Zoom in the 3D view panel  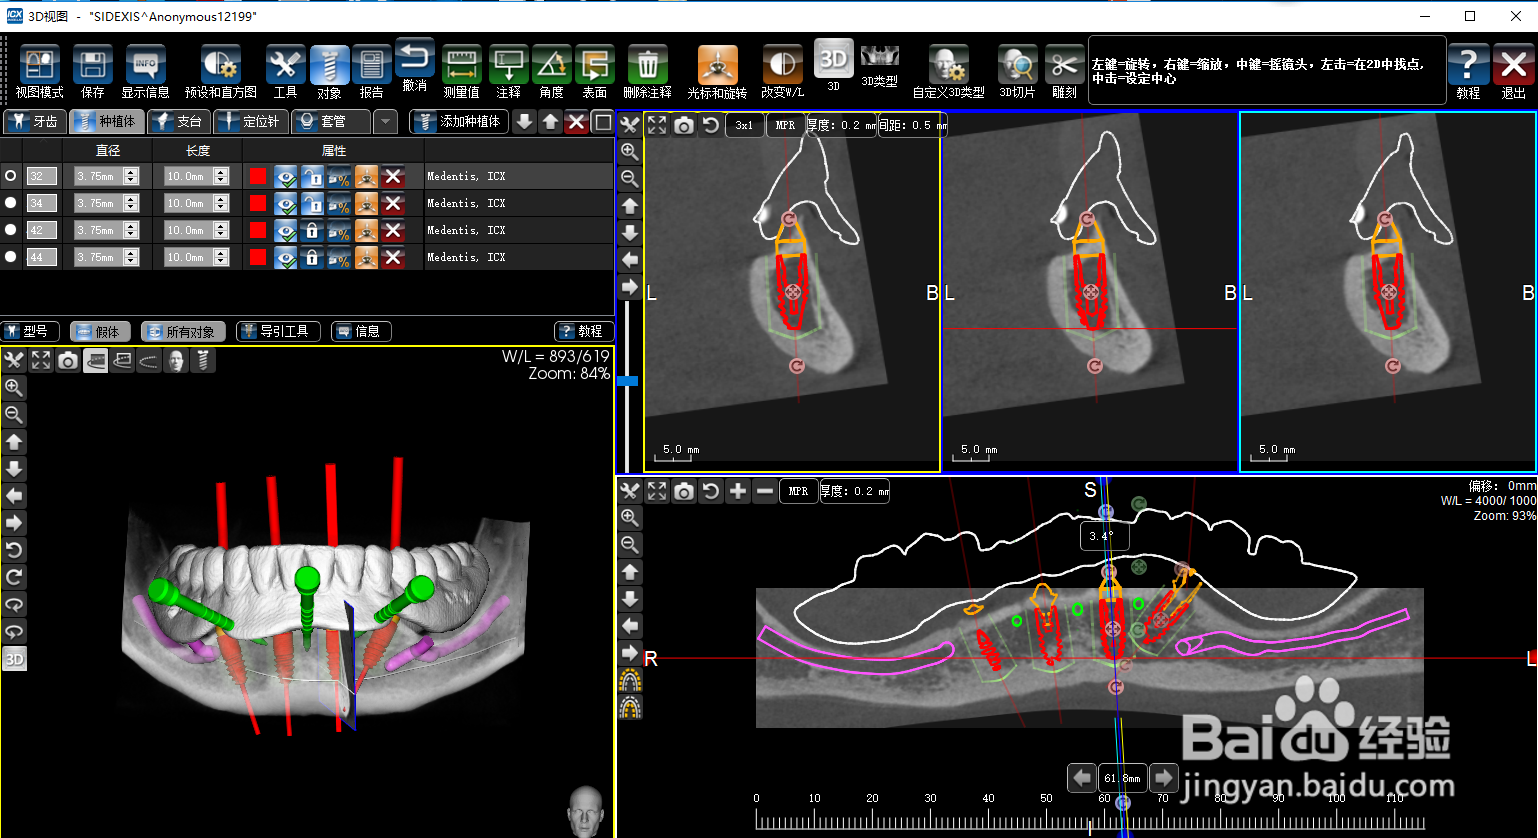click(x=14, y=388)
